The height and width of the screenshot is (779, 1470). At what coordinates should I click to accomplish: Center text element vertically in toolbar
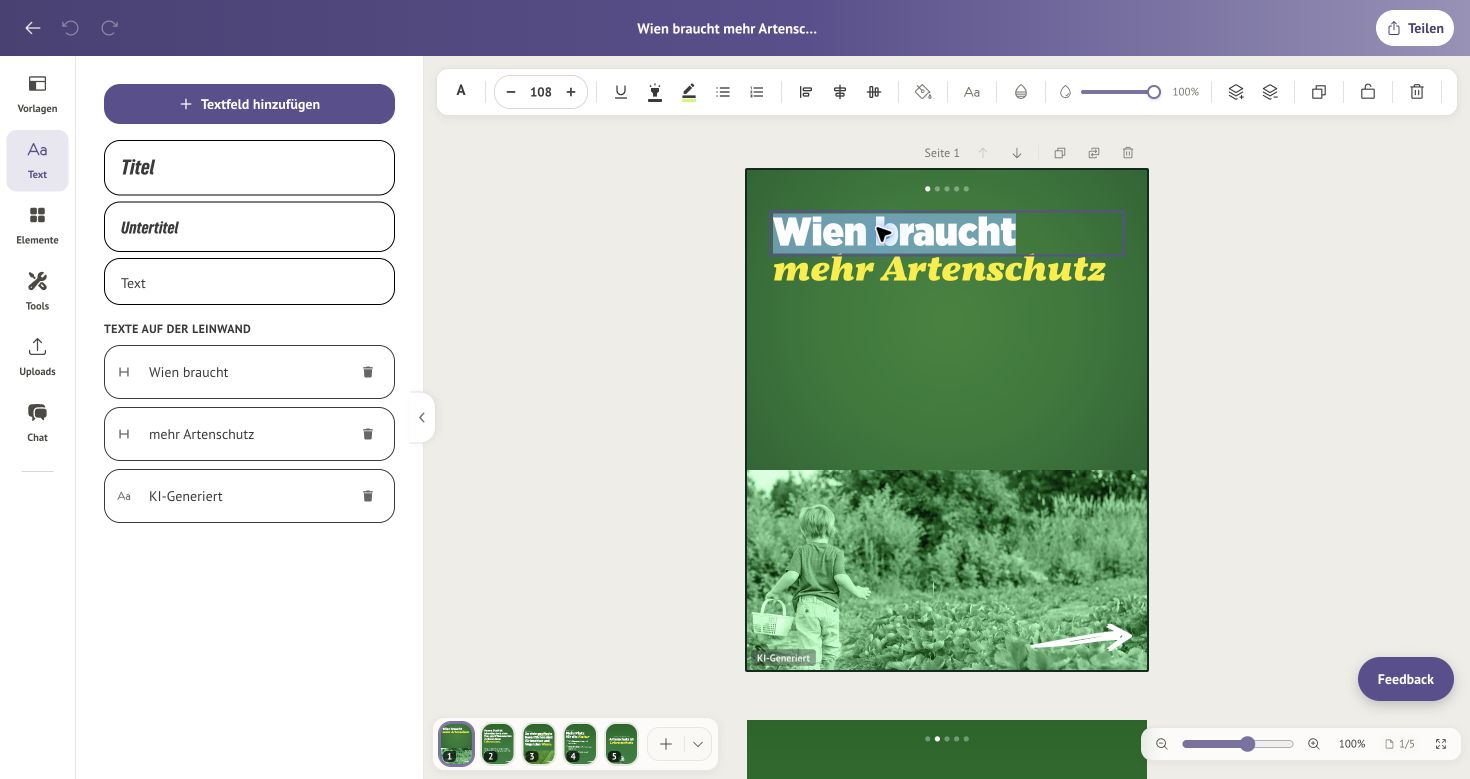(x=874, y=92)
